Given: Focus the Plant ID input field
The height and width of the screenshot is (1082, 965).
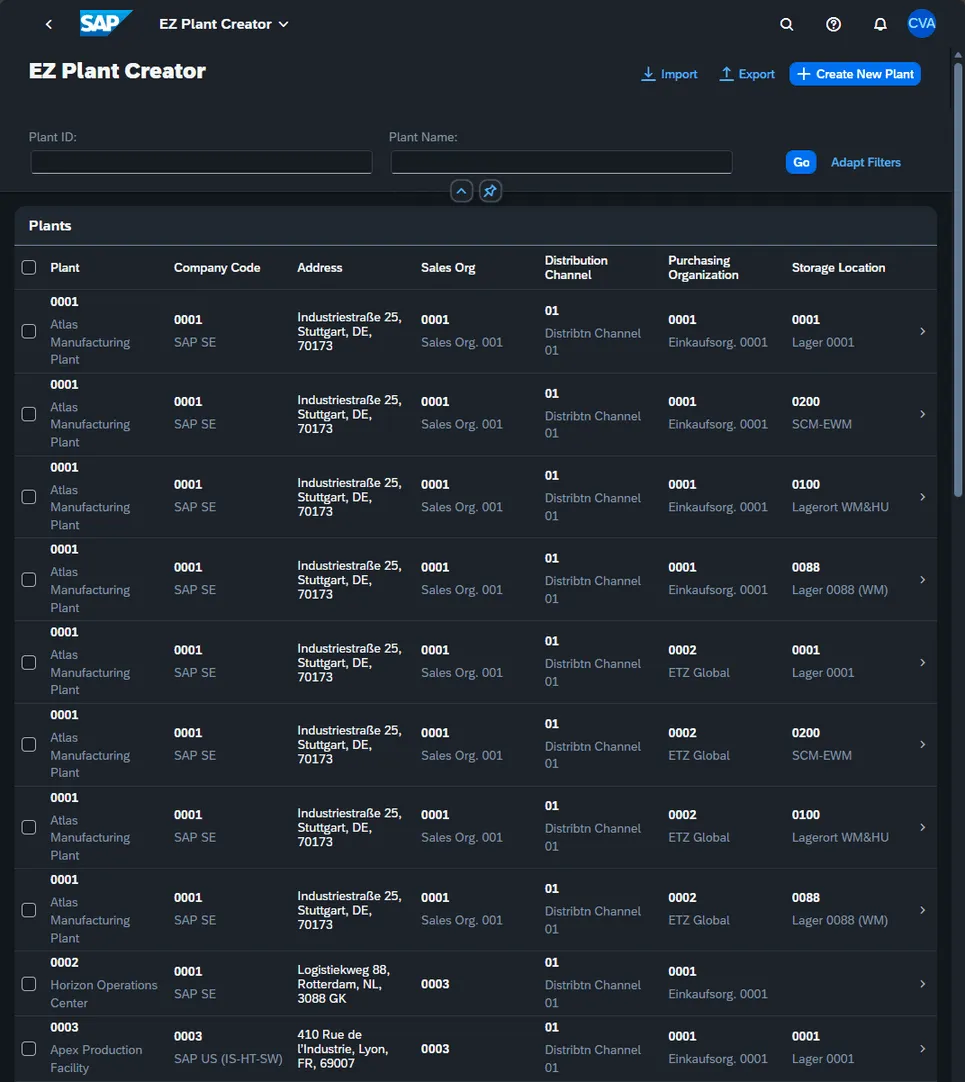Looking at the screenshot, I should tap(202, 162).
